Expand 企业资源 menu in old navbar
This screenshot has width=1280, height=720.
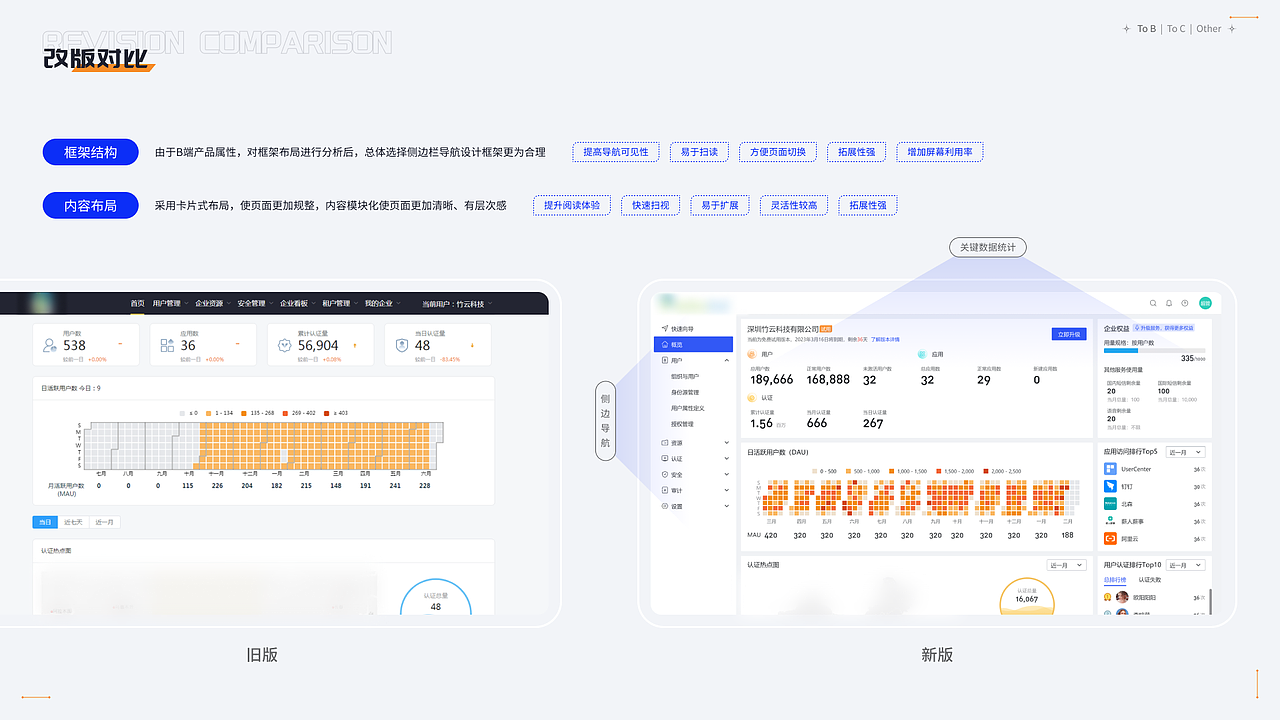pyautogui.click(x=213, y=303)
